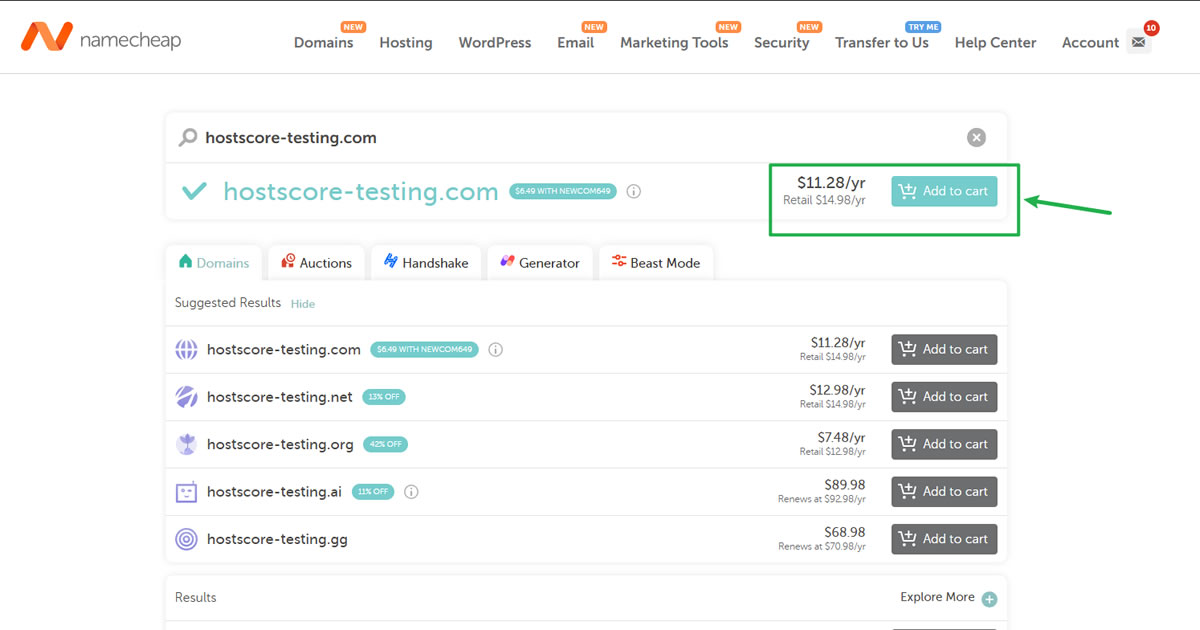
Task: Add hostscore-testing.net to cart
Action: point(944,397)
